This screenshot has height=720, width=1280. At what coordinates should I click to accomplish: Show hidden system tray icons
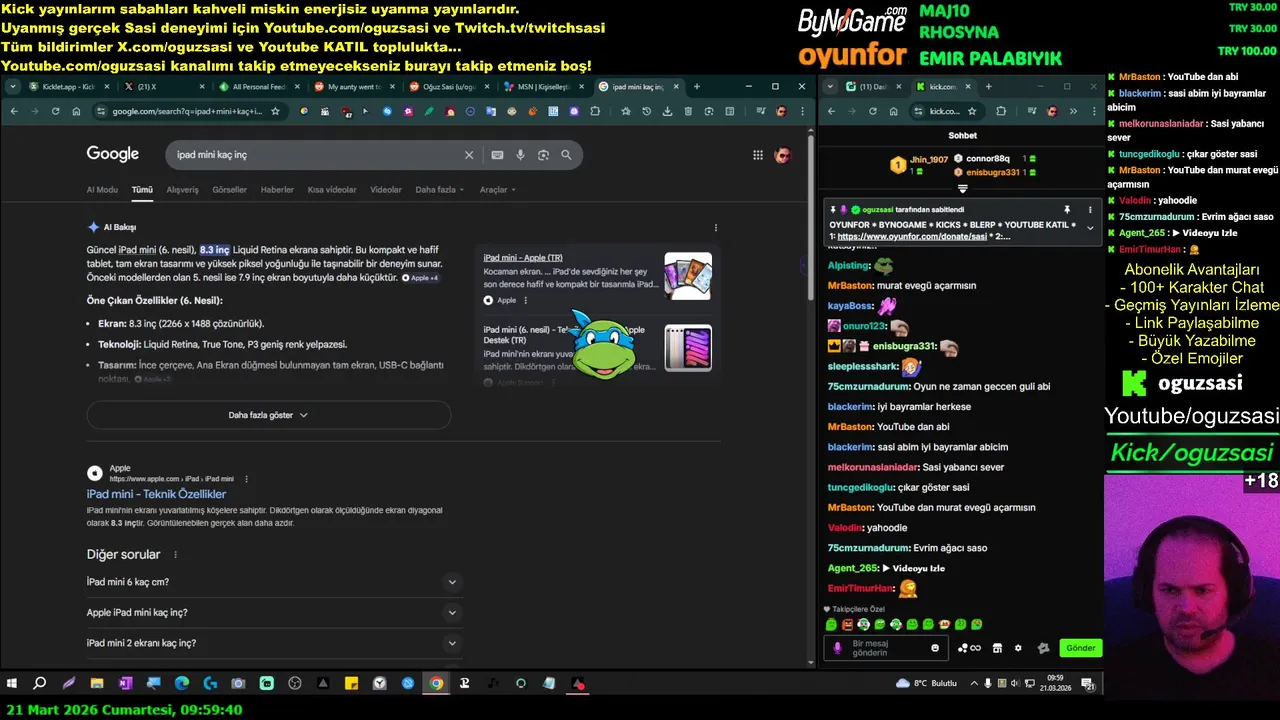(x=974, y=684)
